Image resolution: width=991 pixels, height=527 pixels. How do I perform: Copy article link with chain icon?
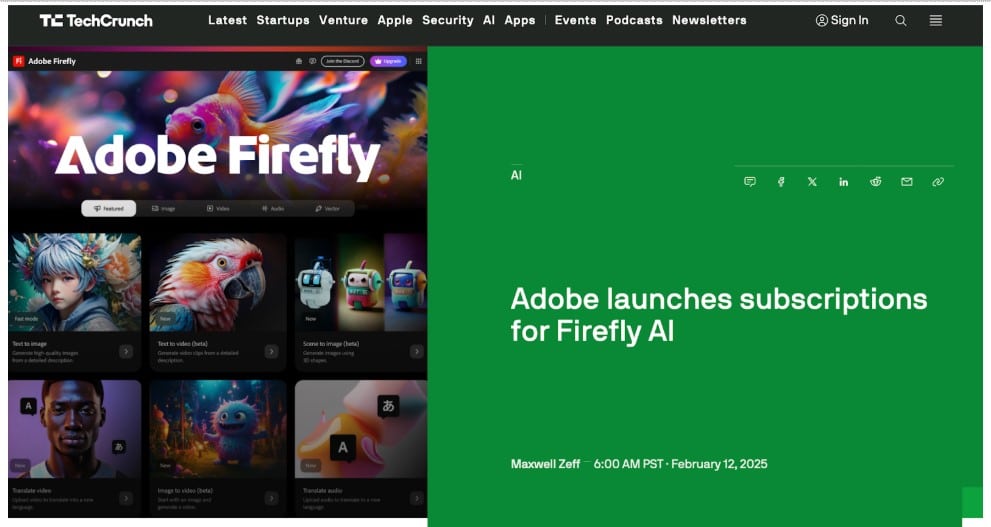[x=938, y=182]
